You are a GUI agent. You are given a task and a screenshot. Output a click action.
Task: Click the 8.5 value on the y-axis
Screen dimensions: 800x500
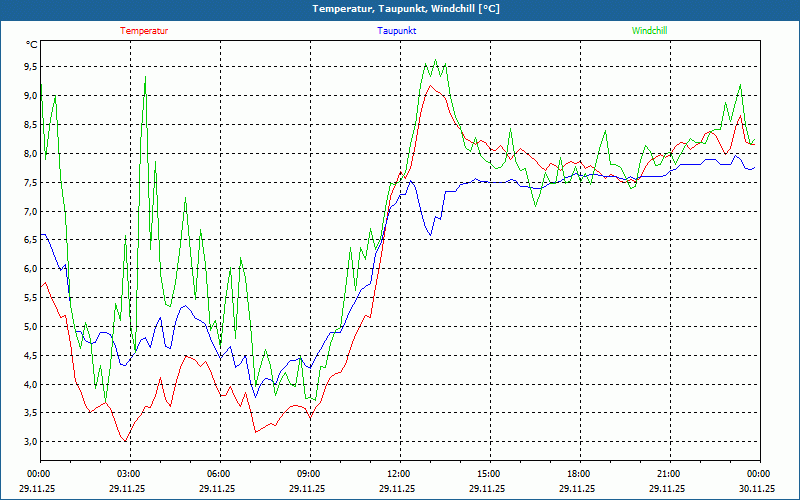[x=30, y=126]
